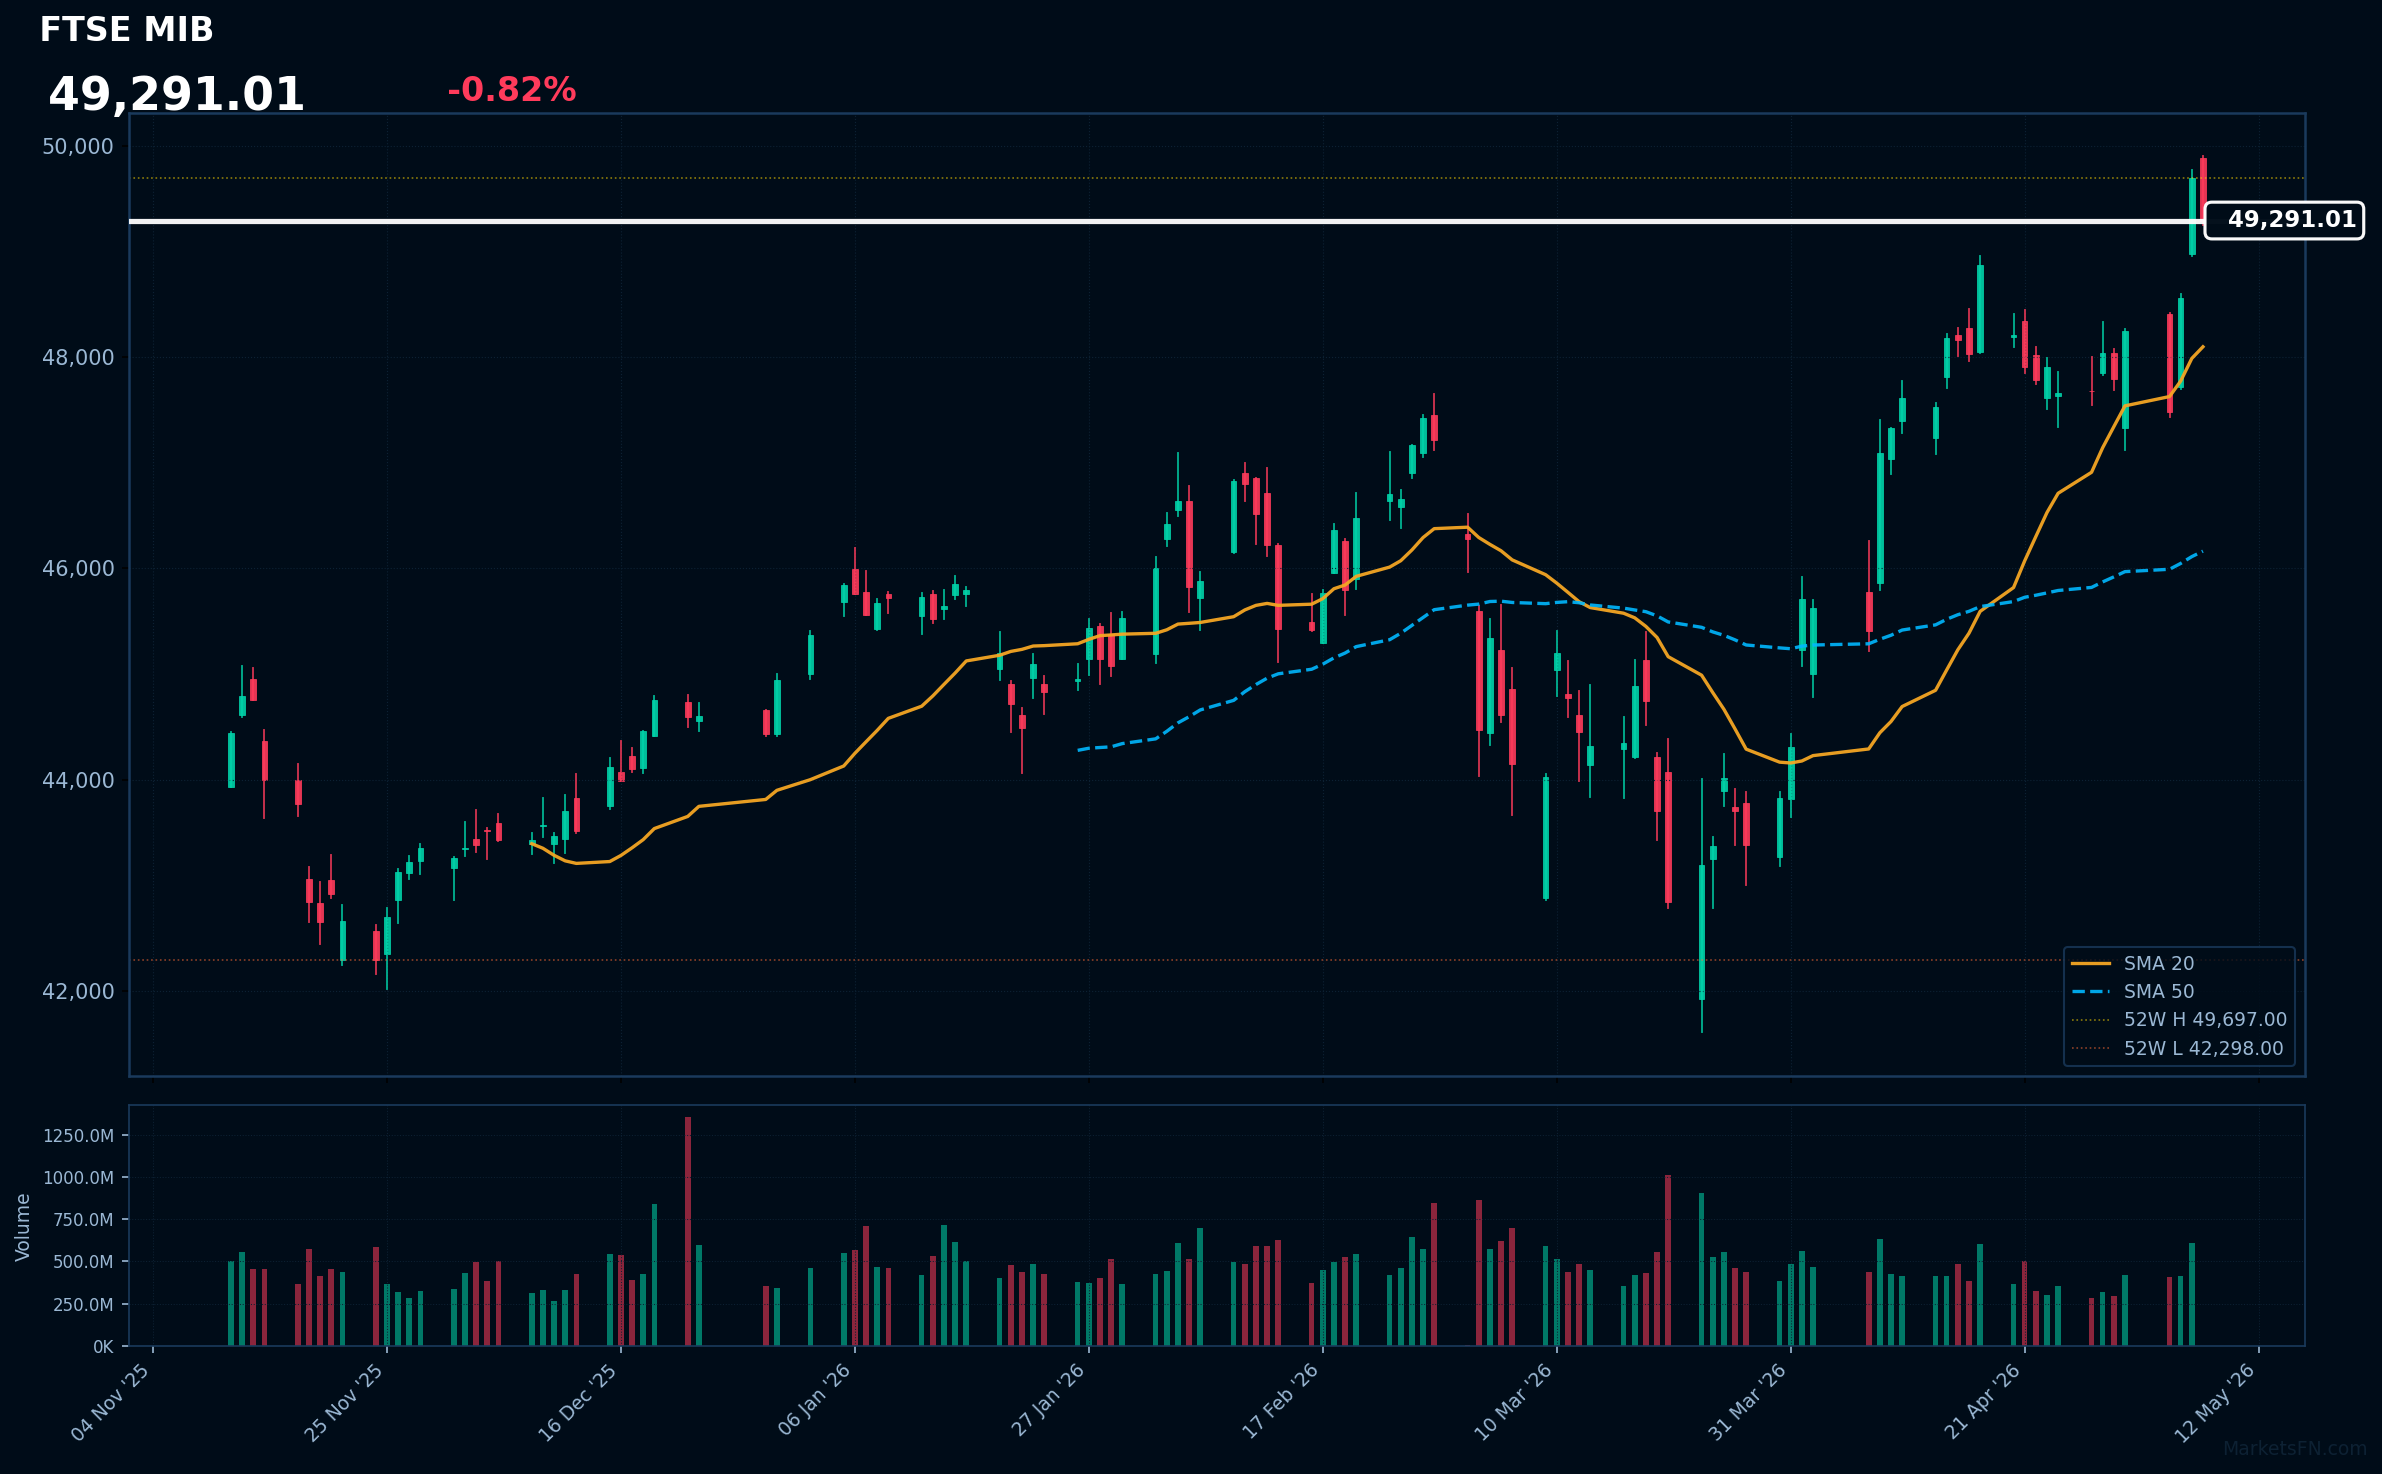Screen dimensions: 2382x1474
Task: Click the FTSE MIB chart title
Action: [126, 30]
